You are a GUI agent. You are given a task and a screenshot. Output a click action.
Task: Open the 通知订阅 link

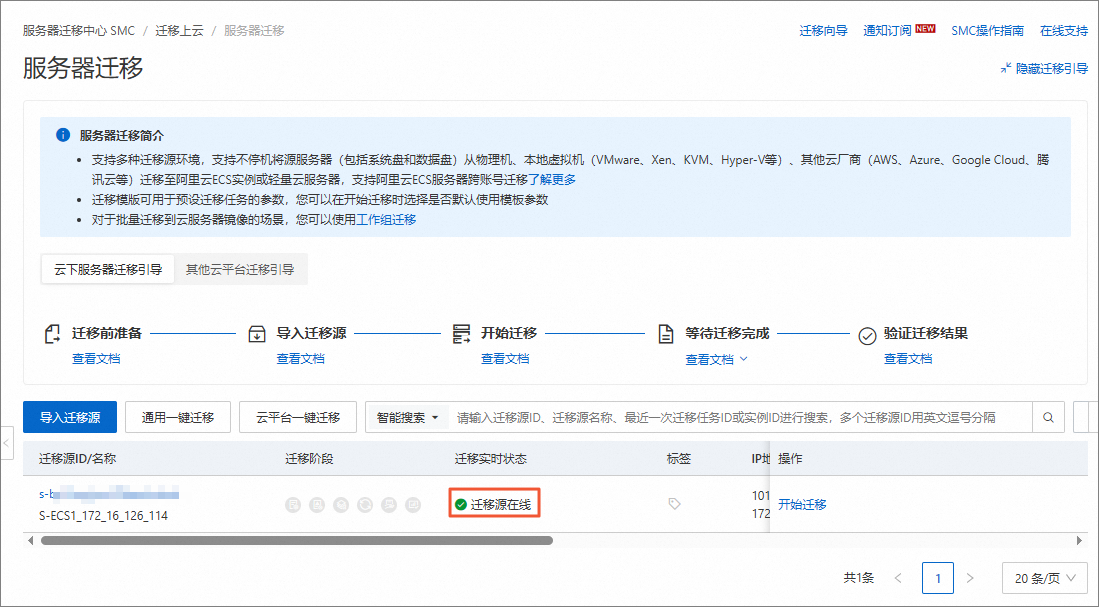click(x=887, y=30)
